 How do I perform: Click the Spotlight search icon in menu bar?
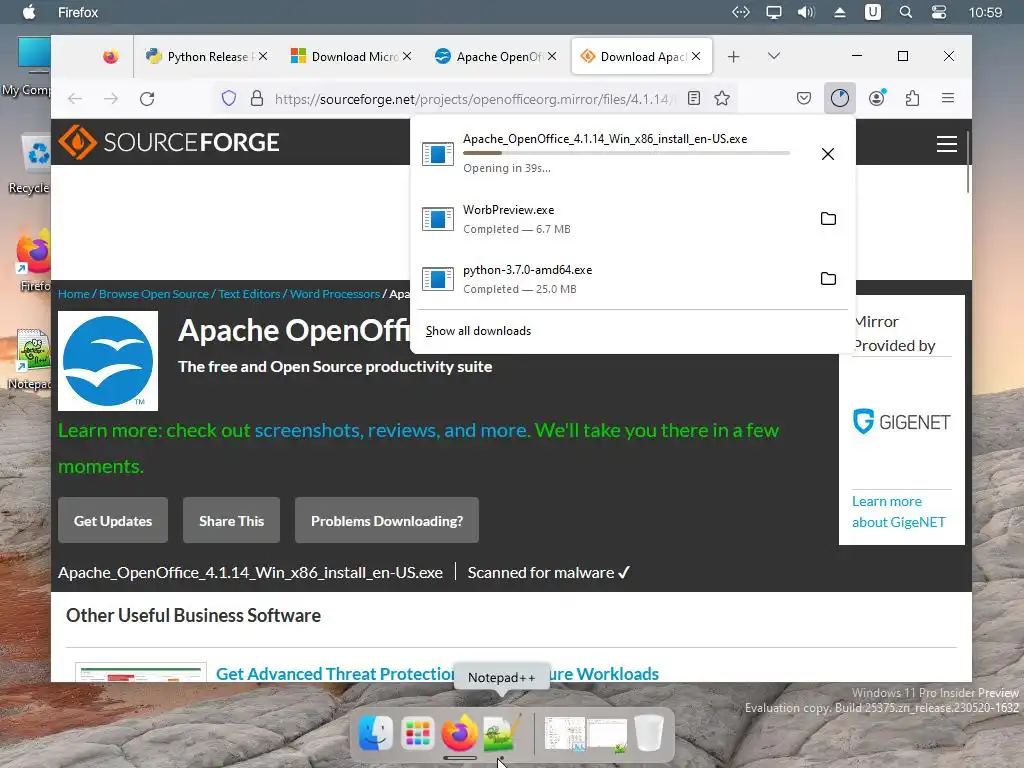[x=906, y=12]
